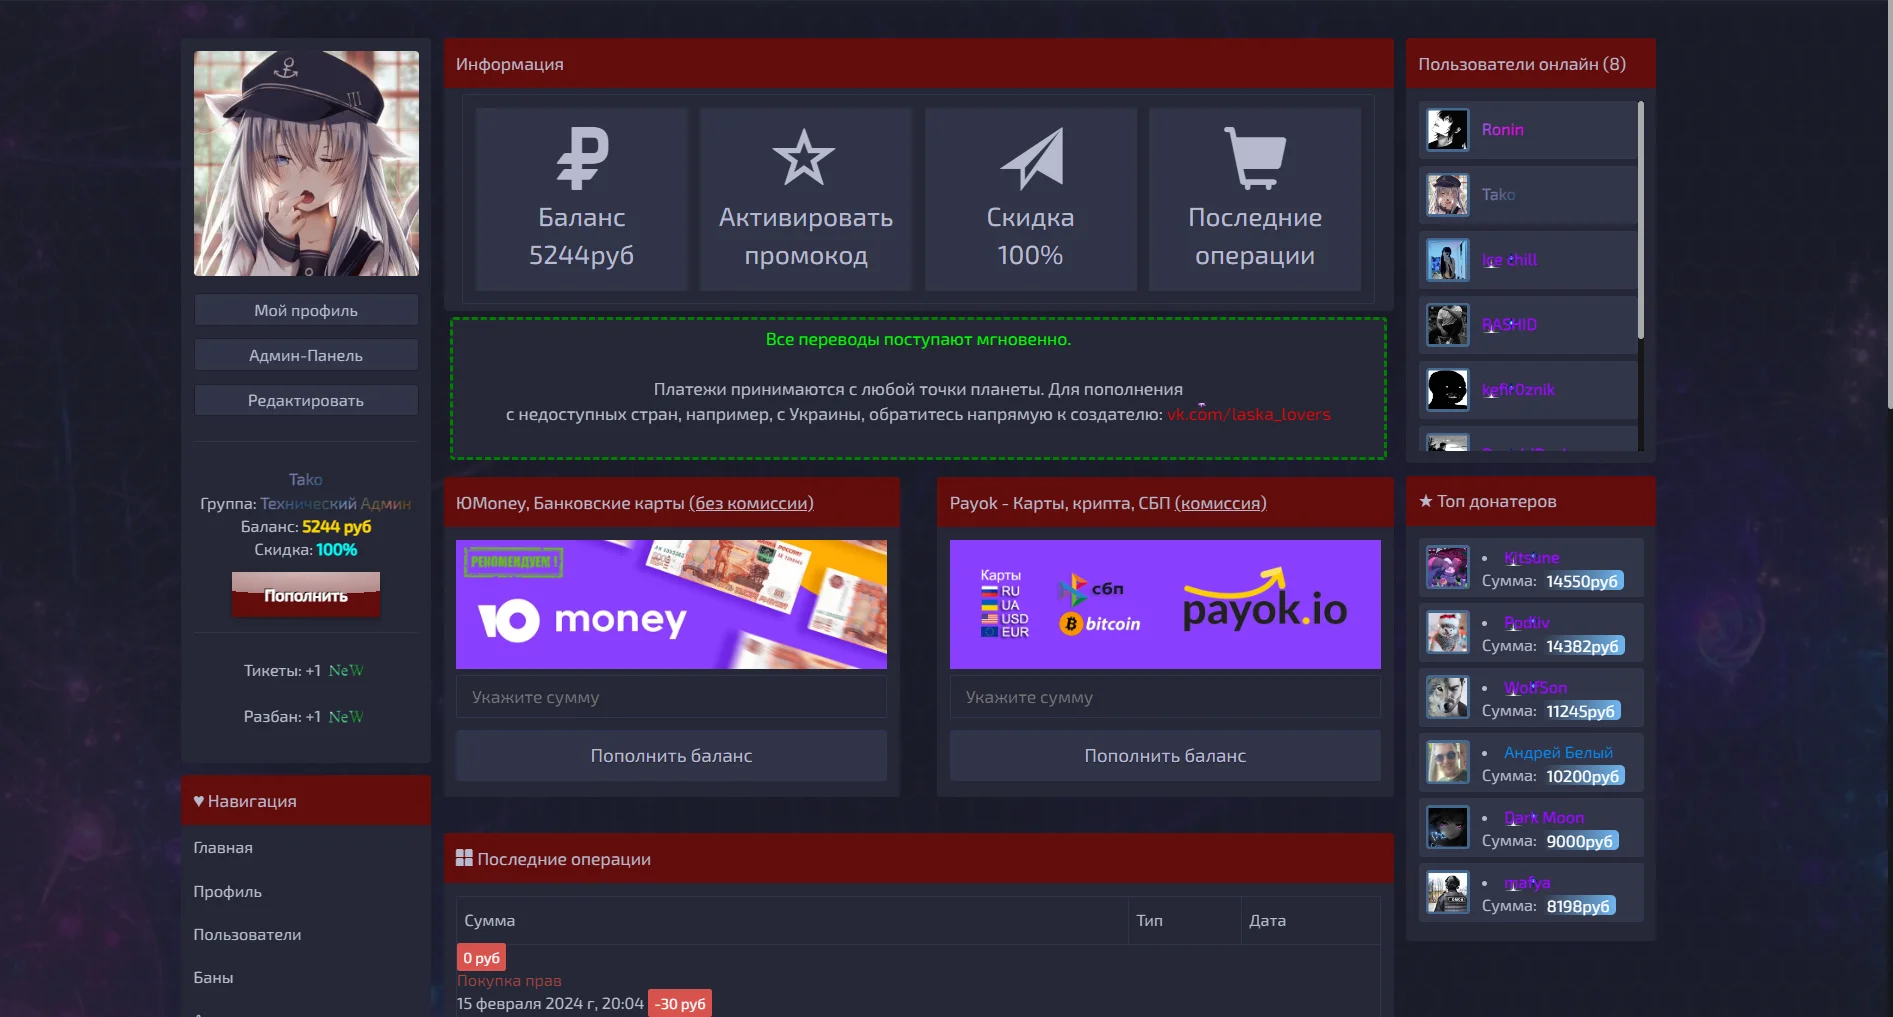The height and width of the screenshot is (1017, 1893).
Task: Click Пополнить баланс under ЮMoney
Action: [x=671, y=756]
